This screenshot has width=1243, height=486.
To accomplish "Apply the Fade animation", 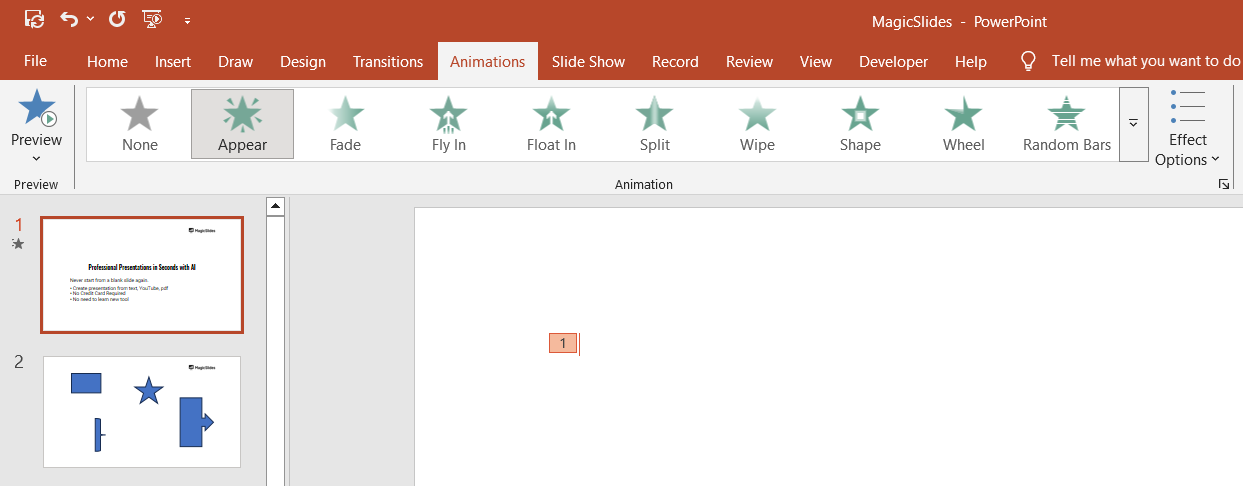I will [x=345, y=125].
